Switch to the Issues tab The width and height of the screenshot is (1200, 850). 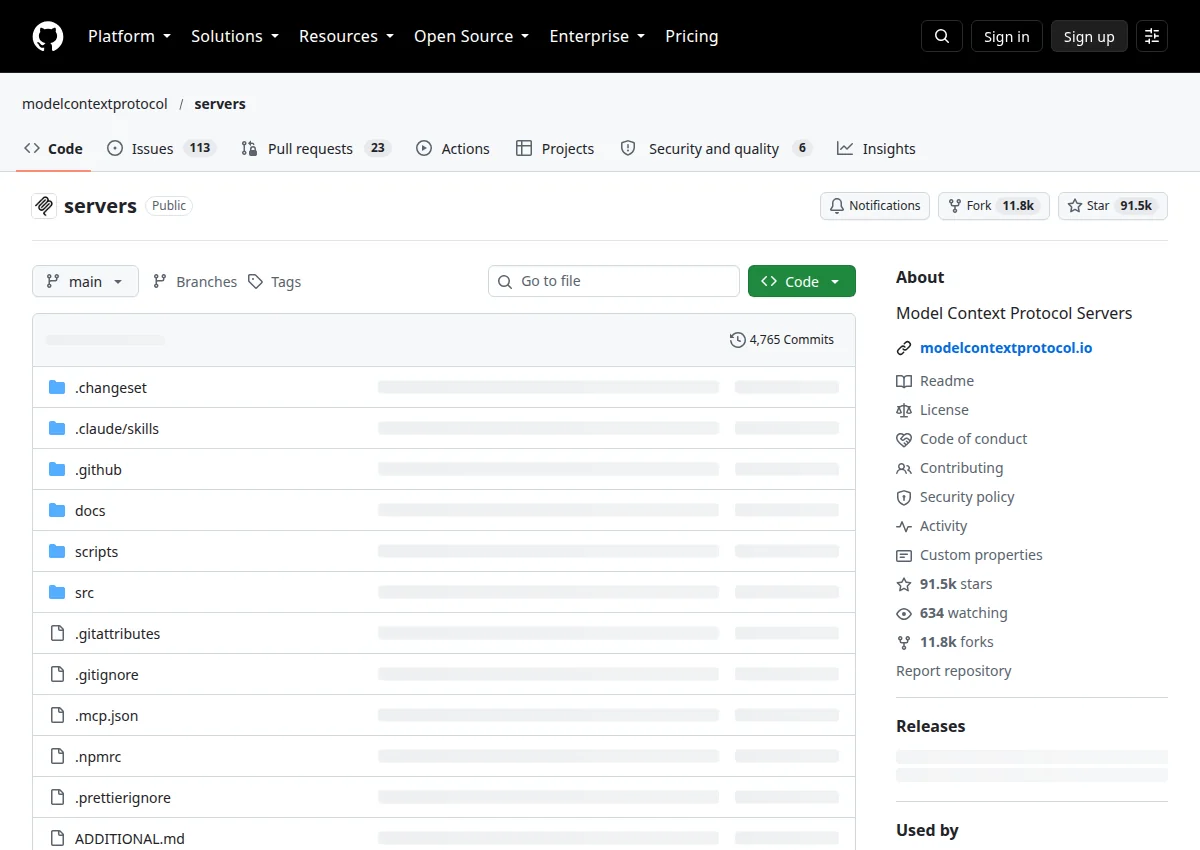pyautogui.click(x=161, y=149)
